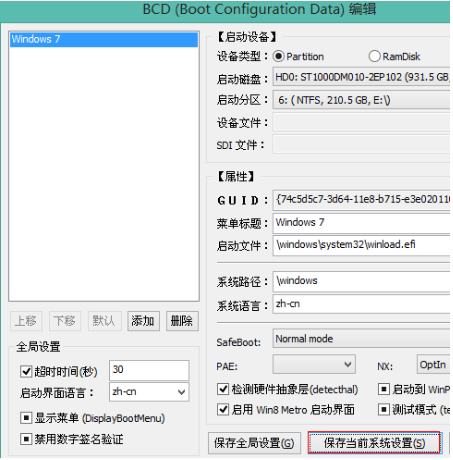Click the 菜单标题 Windows 7 text field
Viewport: 453px width, 460px height.
pos(362,223)
